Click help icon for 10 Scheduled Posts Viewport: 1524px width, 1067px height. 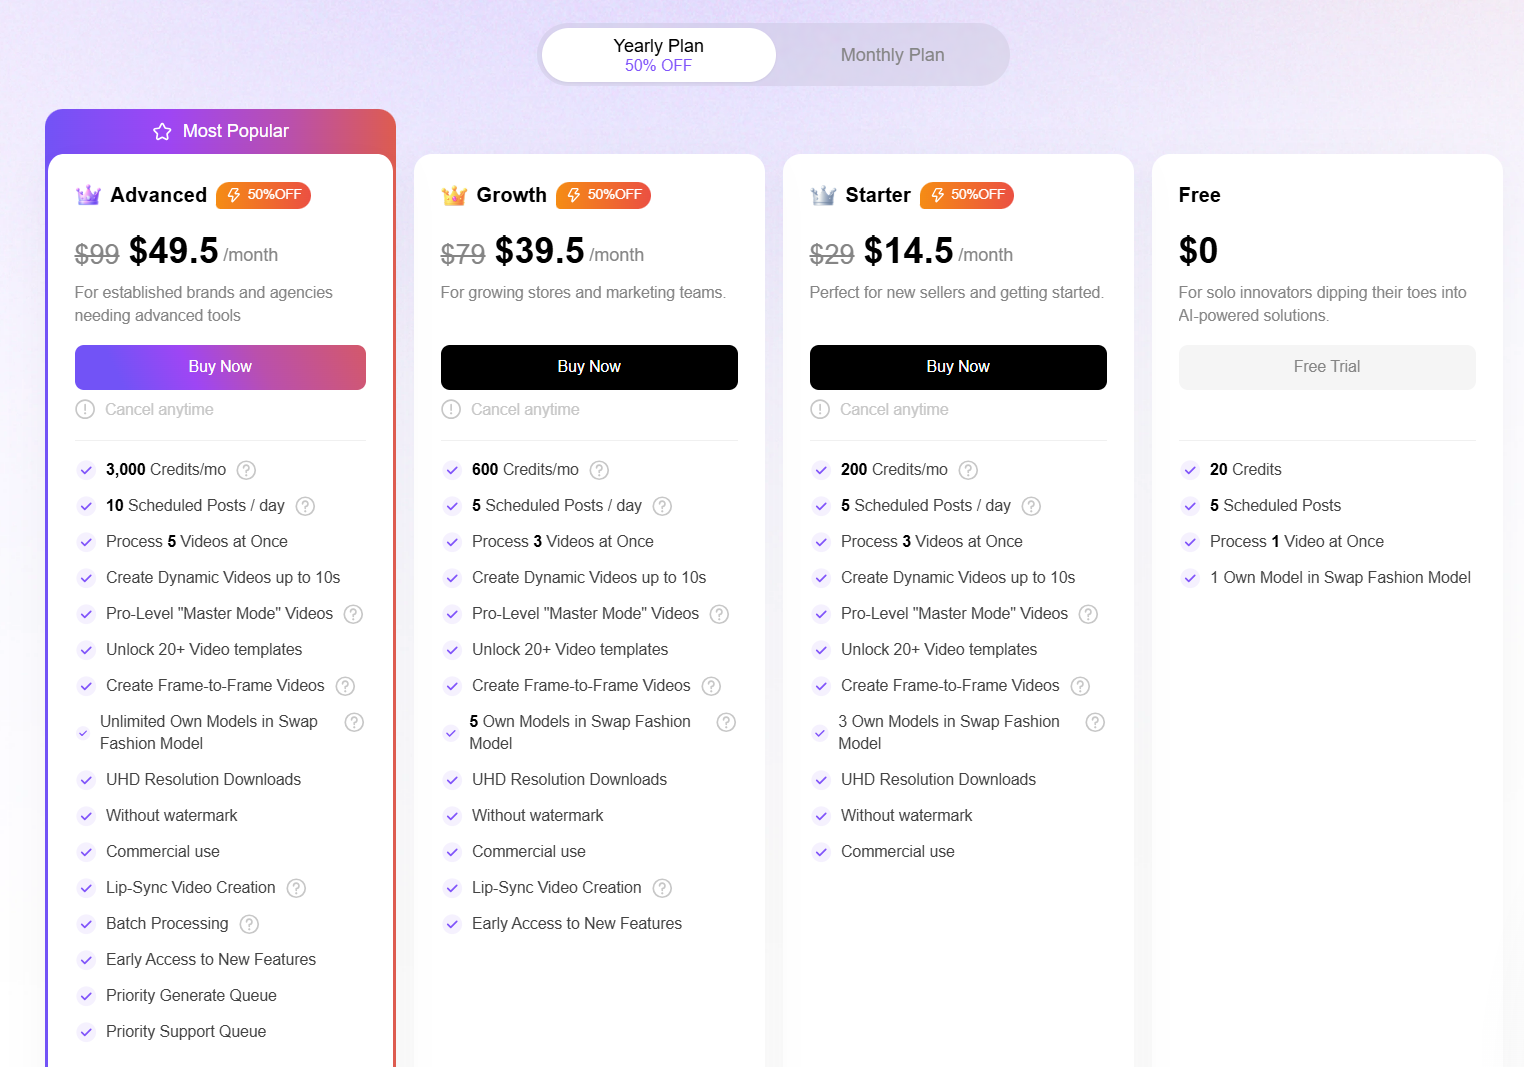click(305, 506)
